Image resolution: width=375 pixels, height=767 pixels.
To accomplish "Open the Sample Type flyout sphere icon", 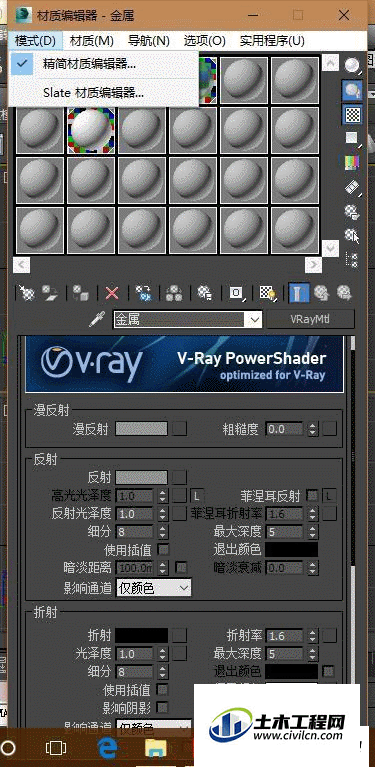I will tap(352, 65).
